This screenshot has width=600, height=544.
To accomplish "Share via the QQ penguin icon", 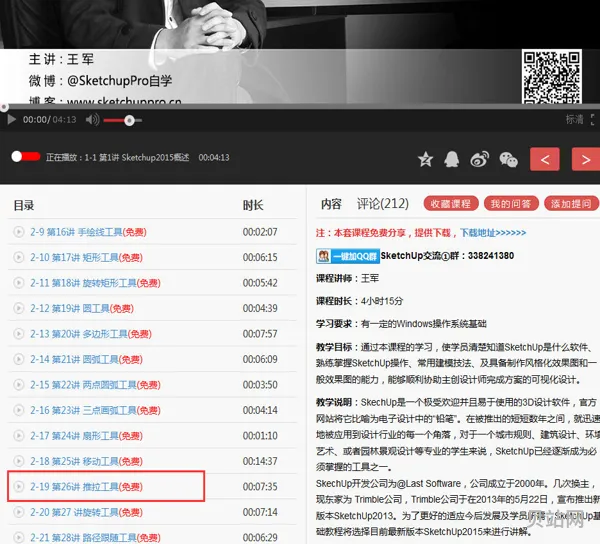I will click(x=452, y=160).
